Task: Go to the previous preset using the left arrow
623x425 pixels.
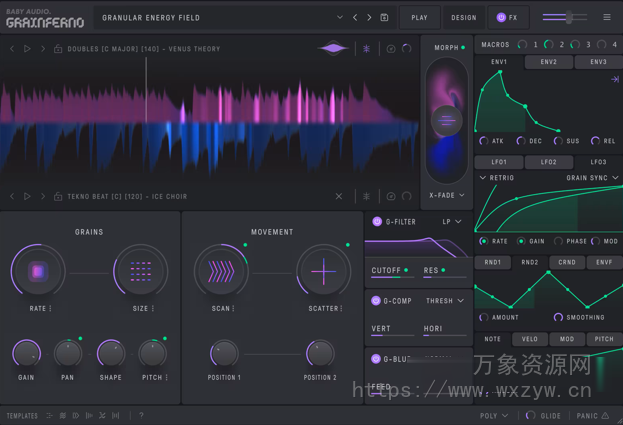Action: [x=355, y=17]
